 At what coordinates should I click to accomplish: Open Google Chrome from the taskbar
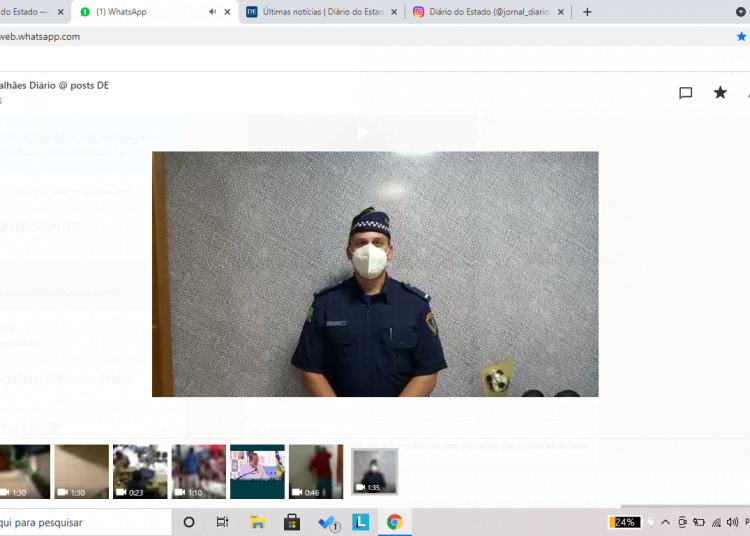(395, 522)
